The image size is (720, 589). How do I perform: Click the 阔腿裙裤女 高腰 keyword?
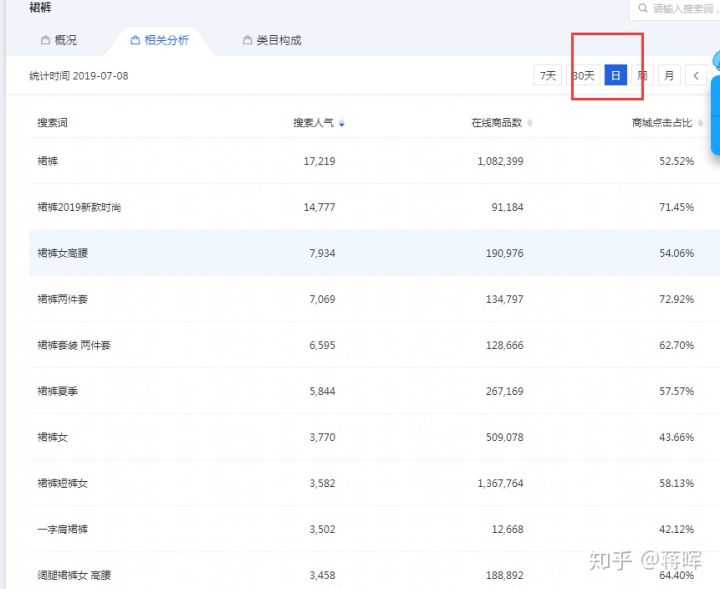pyautogui.click(x=74, y=575)
